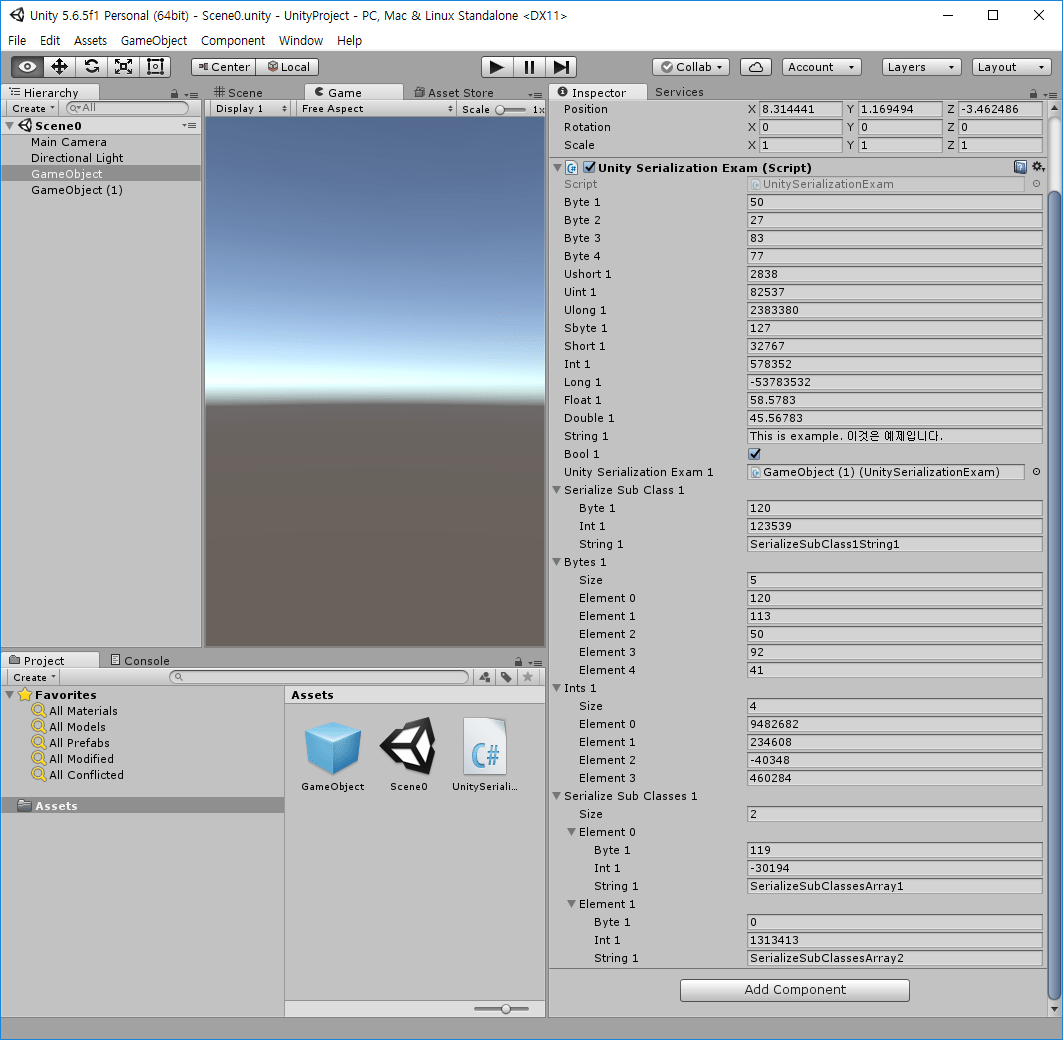This screenshot has width=1063, height=1040.
Task: Click the Add Component button
Action: pos(794,990)
